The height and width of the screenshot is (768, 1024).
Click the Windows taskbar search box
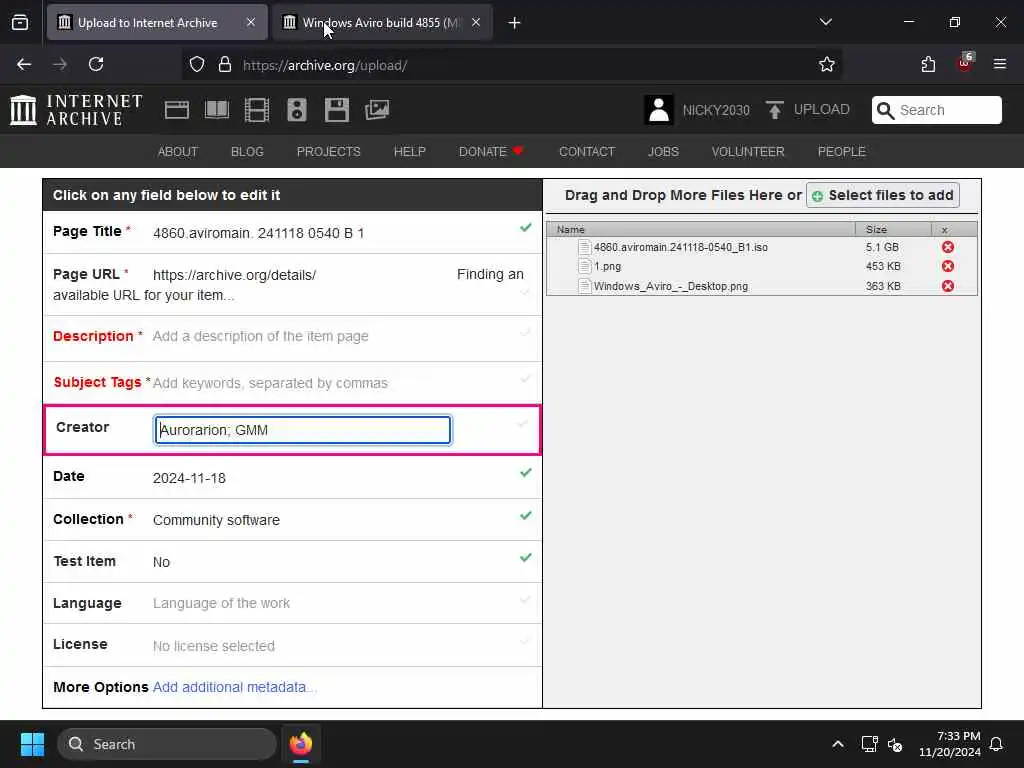pos(167,744)
